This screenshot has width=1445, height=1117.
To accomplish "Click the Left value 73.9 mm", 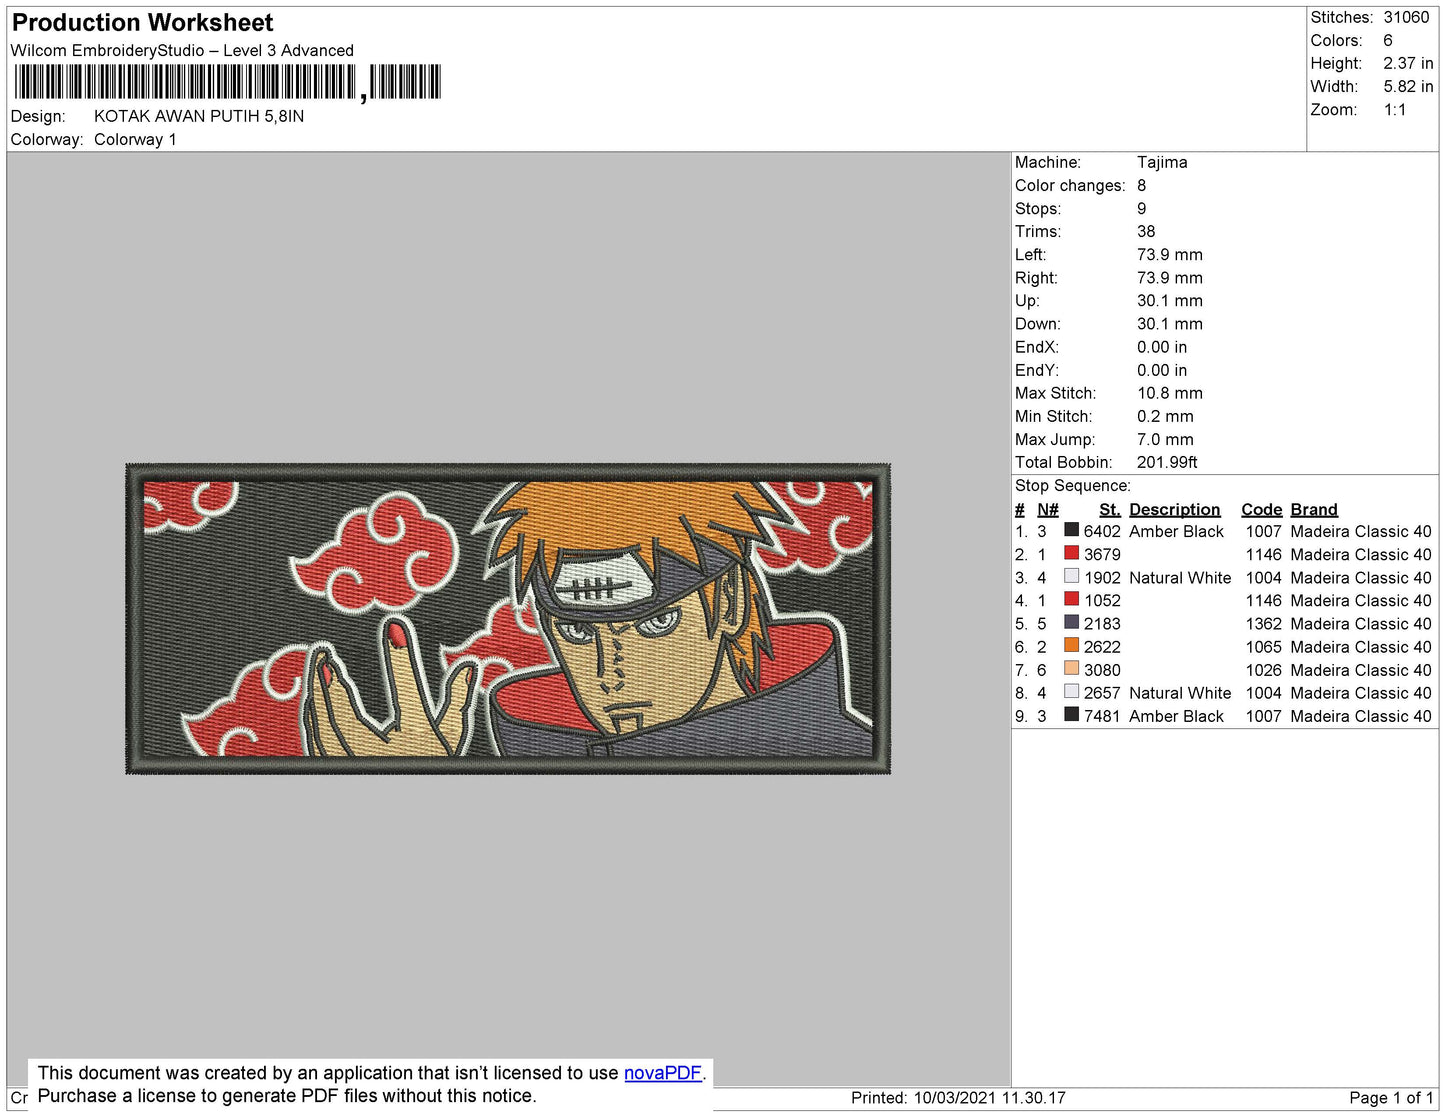I will click(1170, 254).
